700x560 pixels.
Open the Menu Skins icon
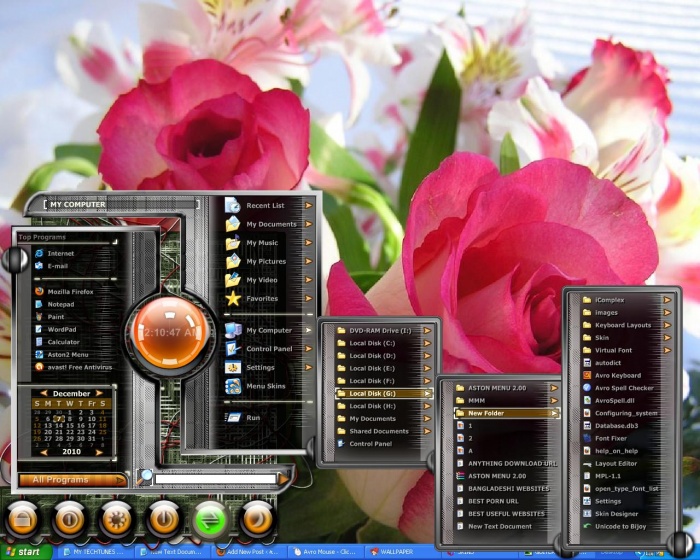[x=233, y=386]
